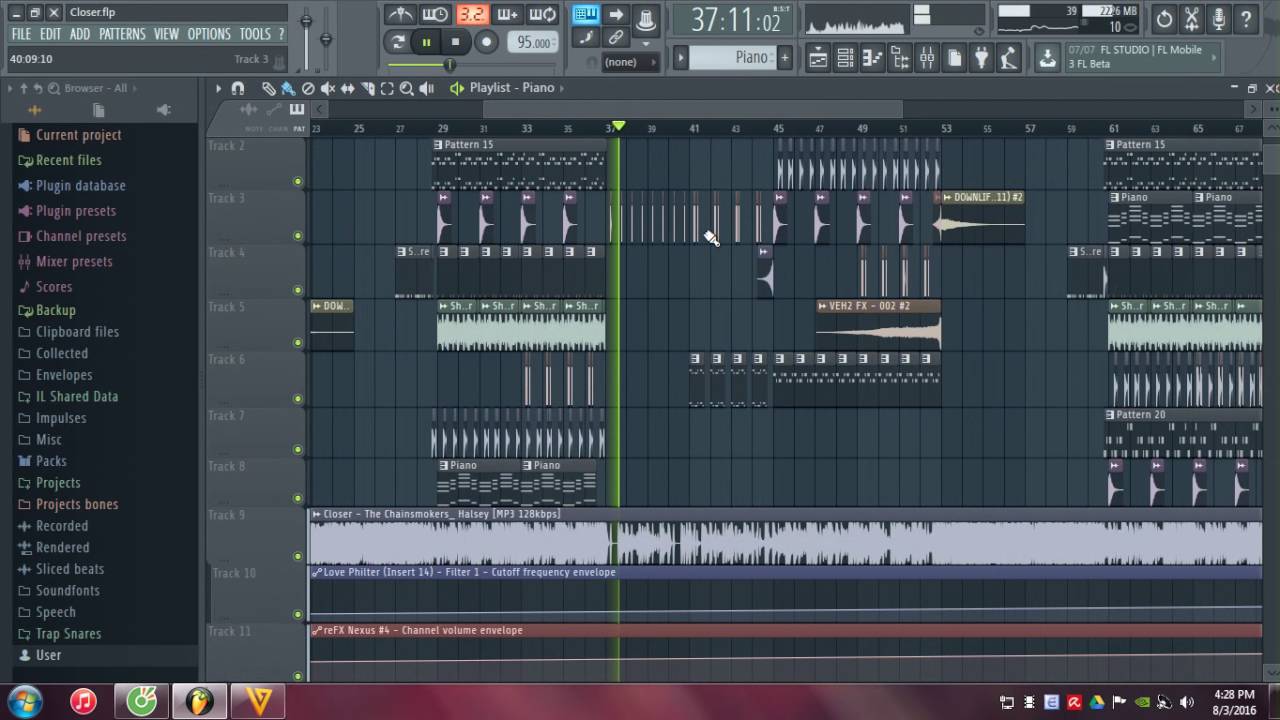1280x720 pixels.
Task: Click the link note grouping icon
Action: point(616,38)
